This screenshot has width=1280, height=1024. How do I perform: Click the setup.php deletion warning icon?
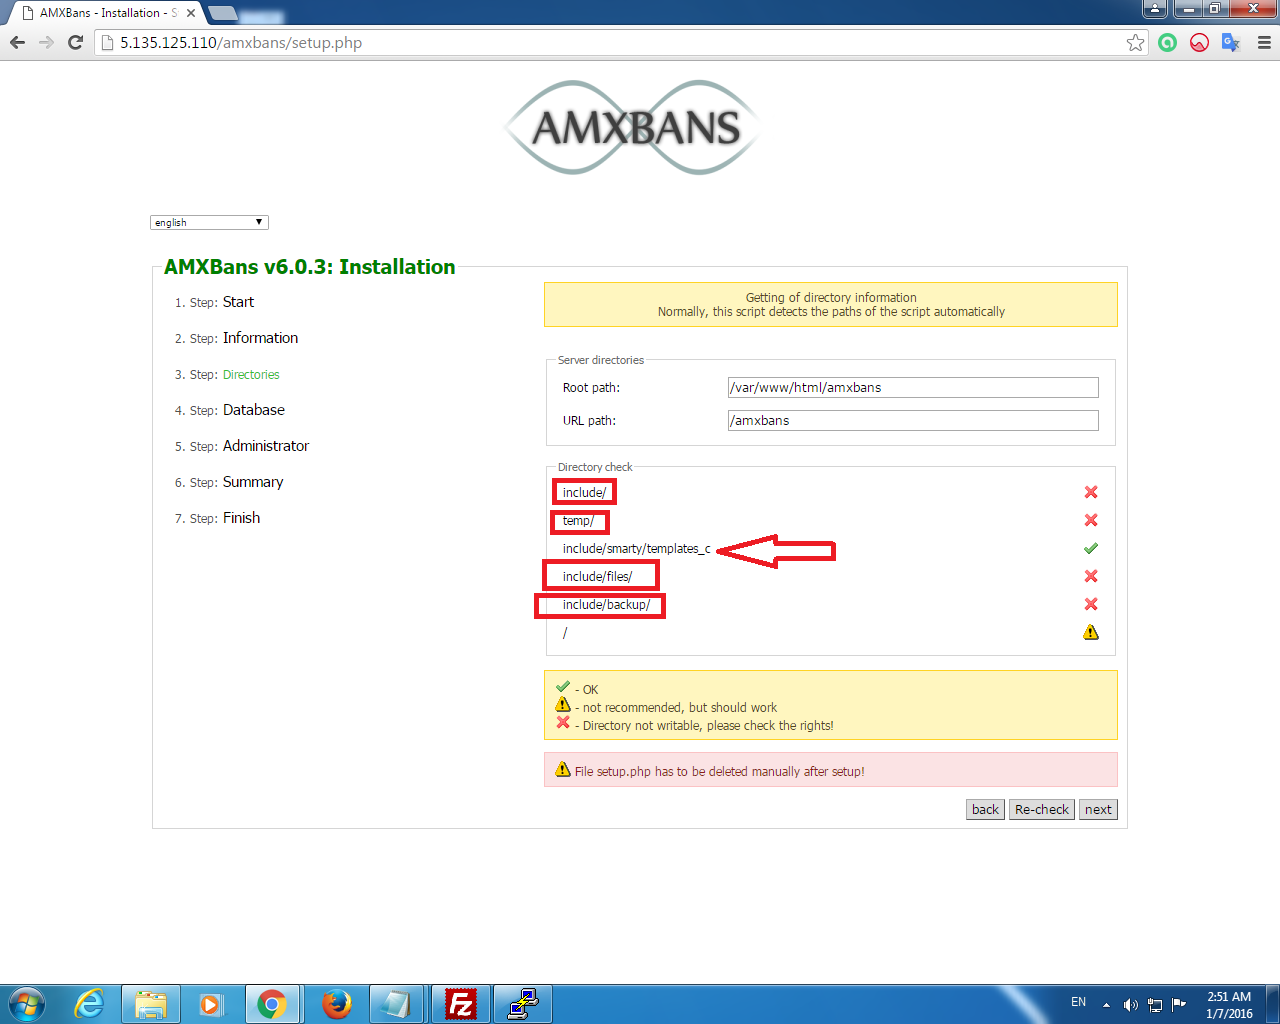click(x=563, y=770)
